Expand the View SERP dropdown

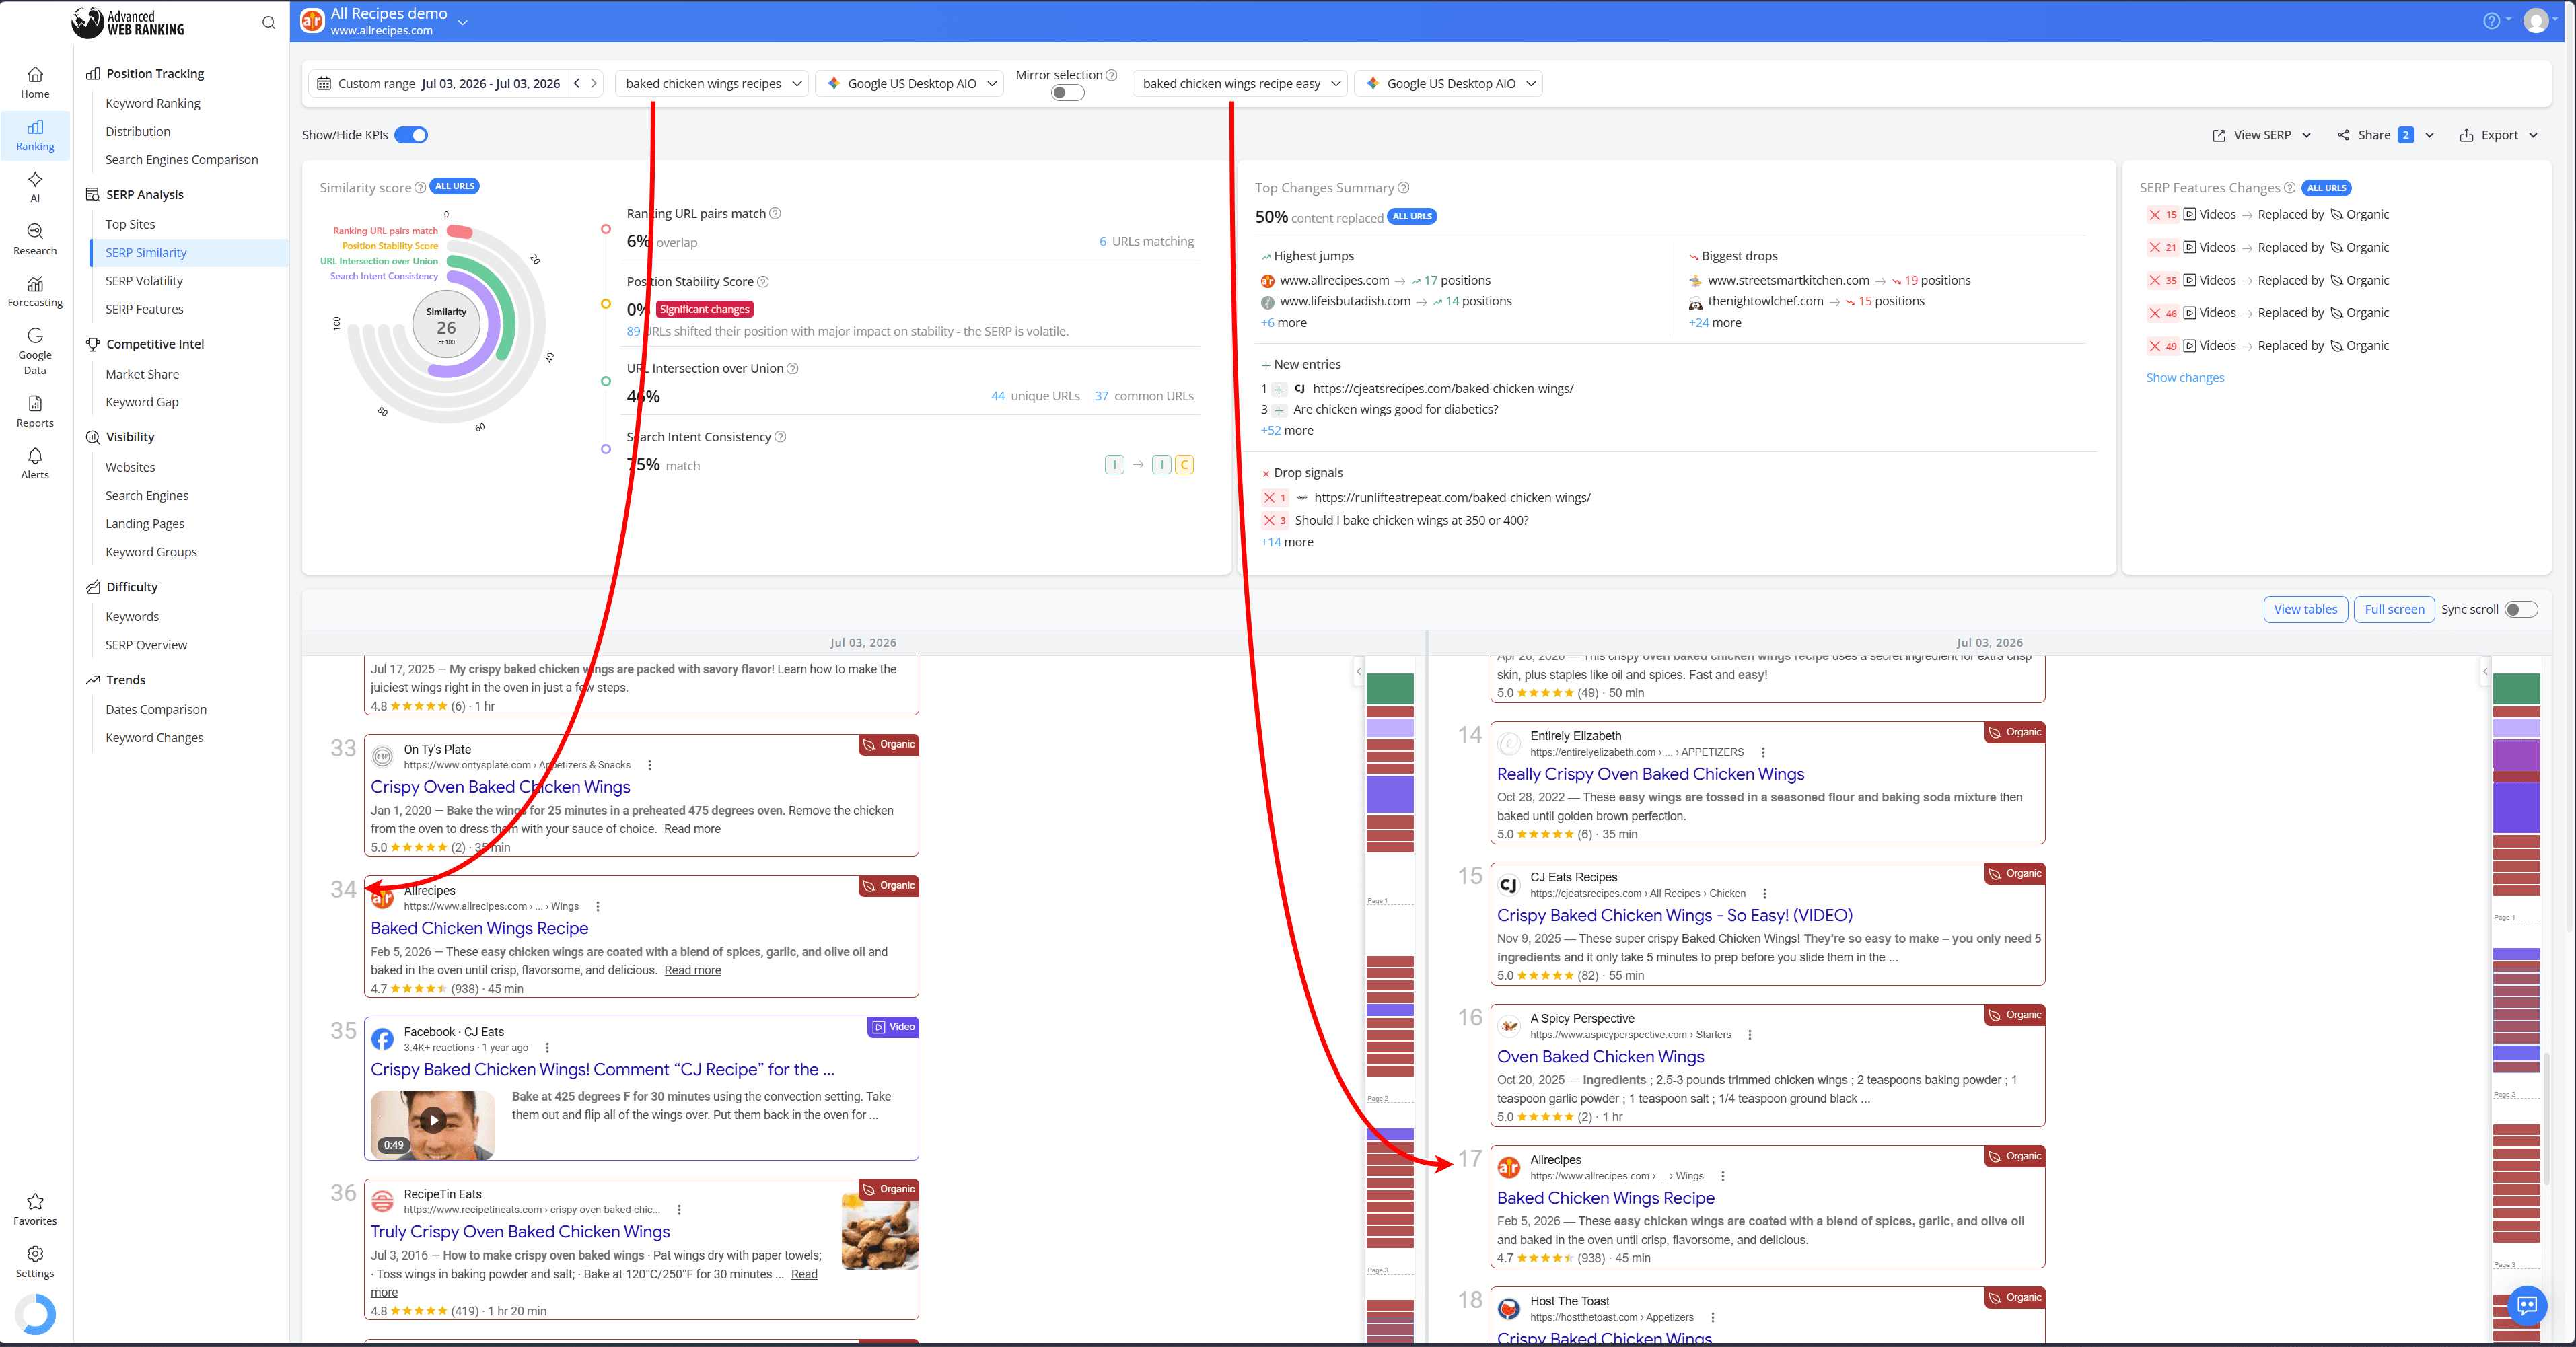2261,135
